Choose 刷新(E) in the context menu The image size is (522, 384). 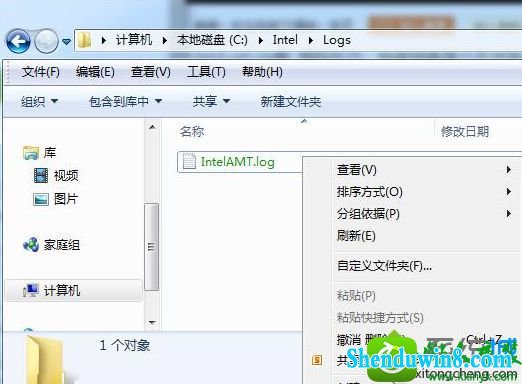click(x=356, y=236)
